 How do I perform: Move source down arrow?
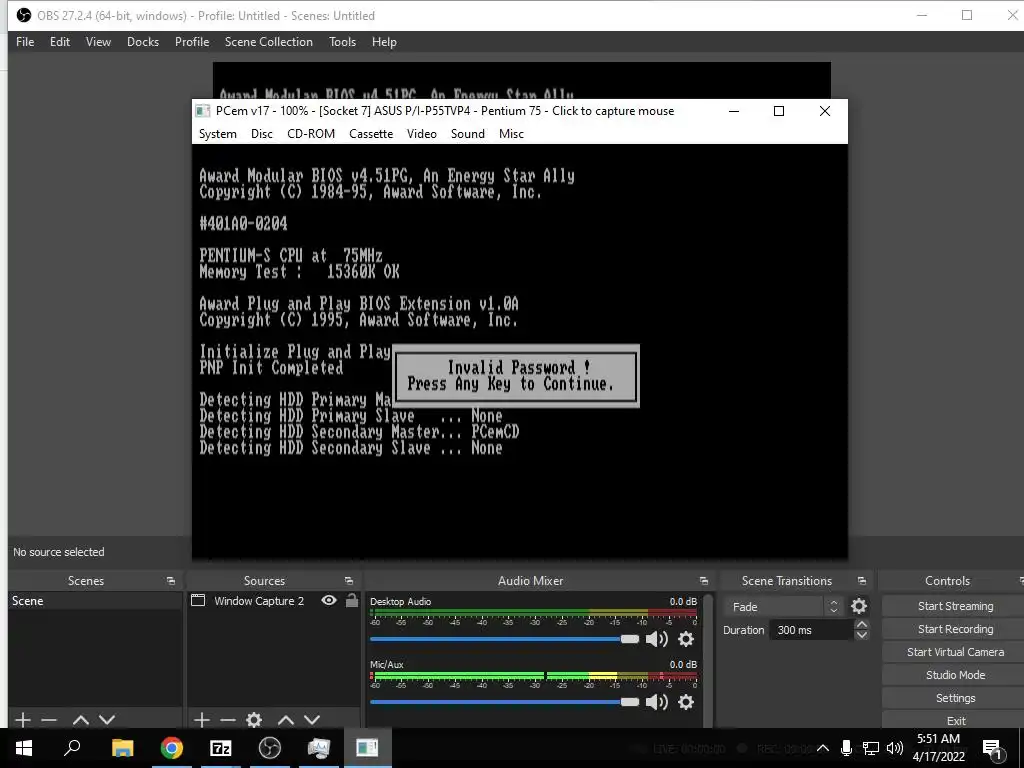click(x=312, y=720)
